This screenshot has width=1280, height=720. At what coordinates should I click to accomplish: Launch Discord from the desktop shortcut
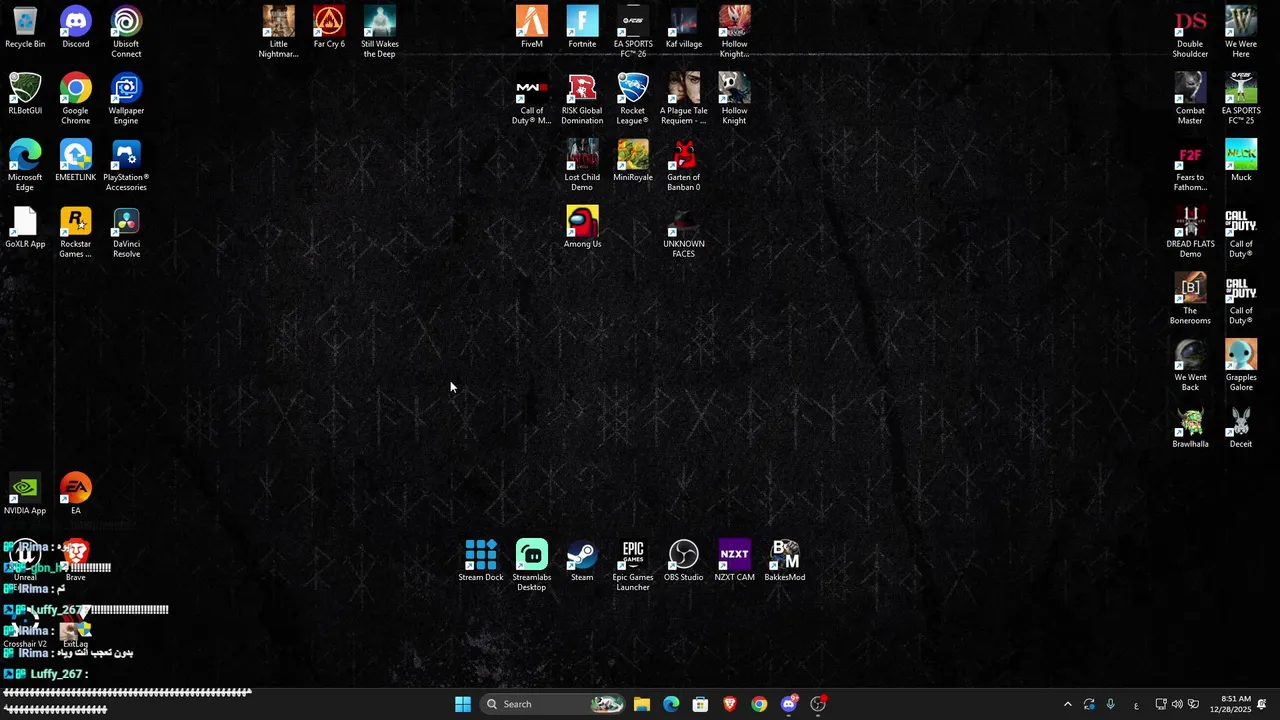click(76, 28)
